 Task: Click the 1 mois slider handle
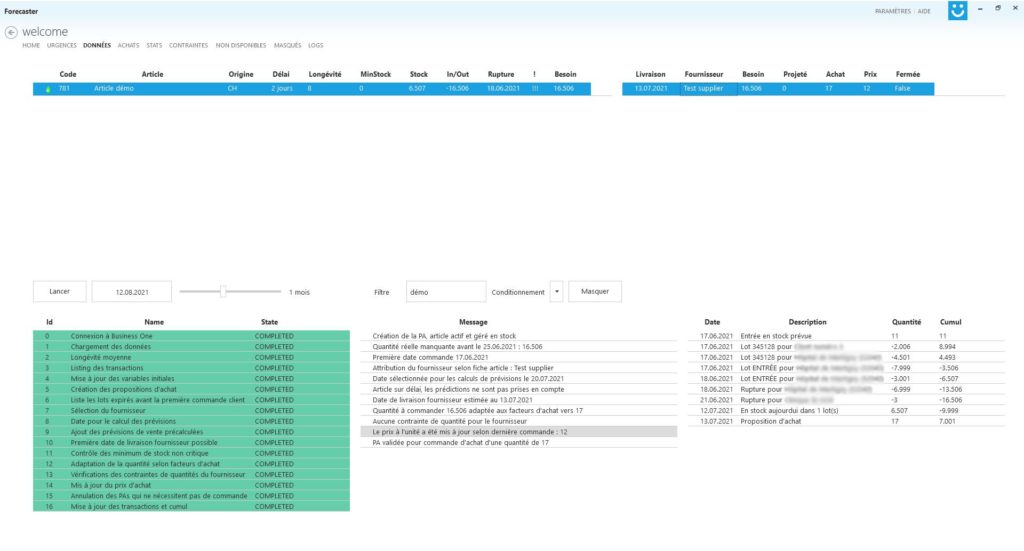tap(223, 292)
